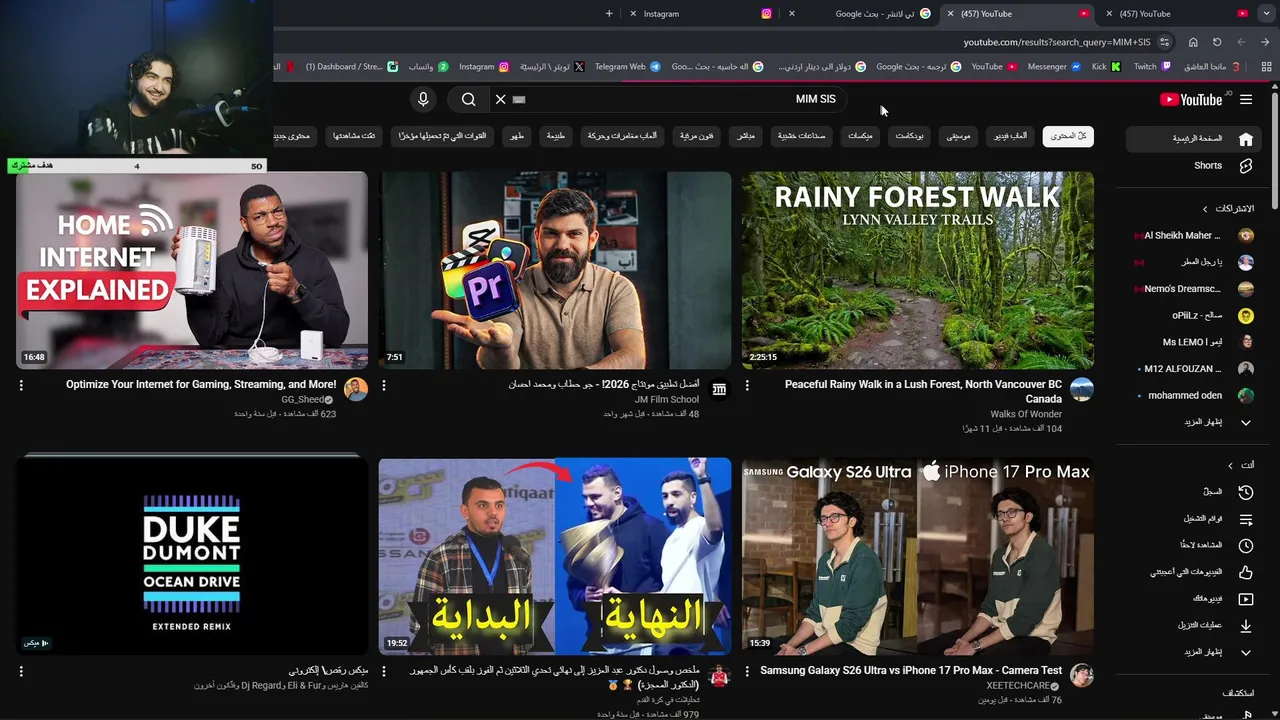The image size is (1280, 720).
Task: Select the cooking (طهو) filter chip
Action: 517,136
